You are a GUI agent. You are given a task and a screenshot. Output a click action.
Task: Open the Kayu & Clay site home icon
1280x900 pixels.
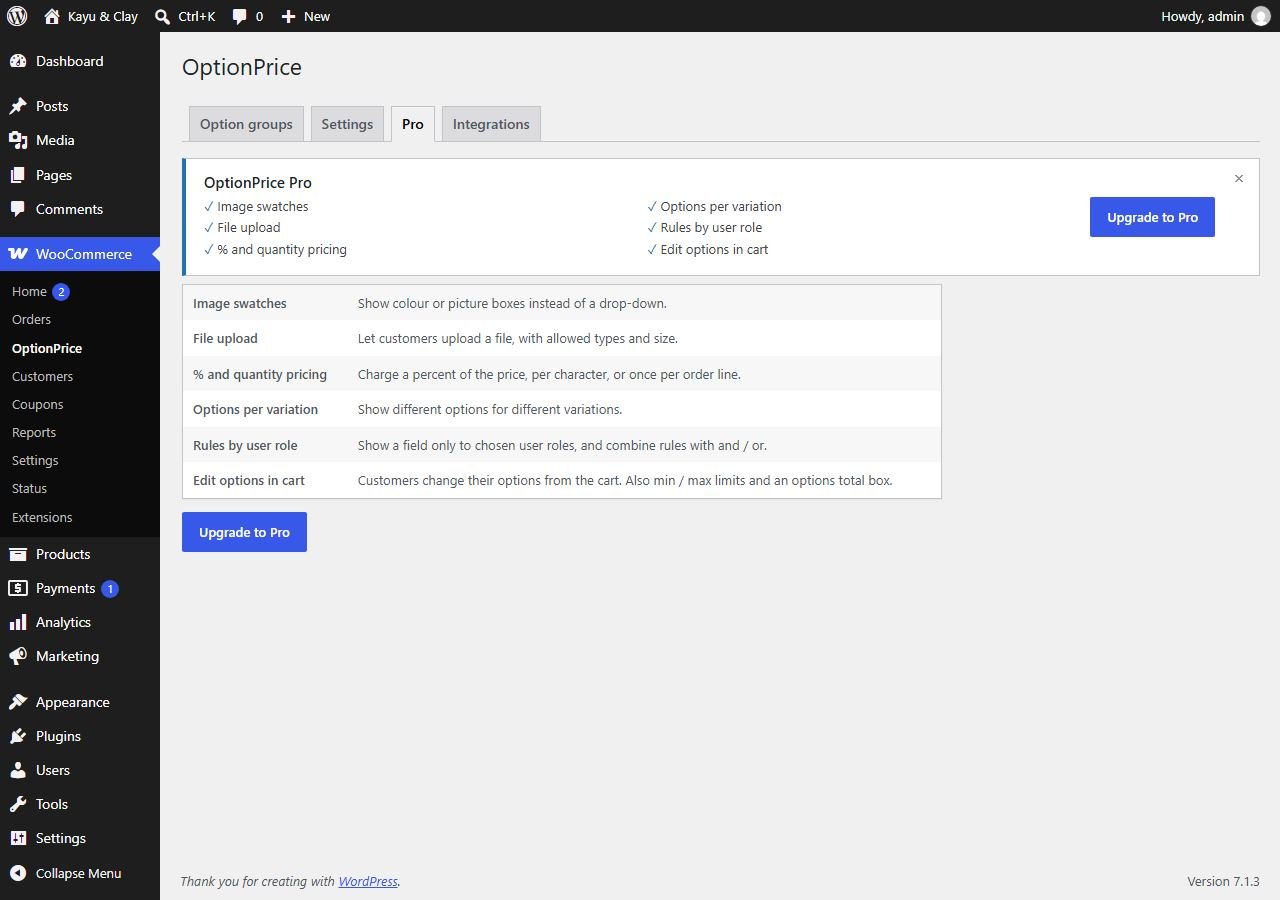52,16
